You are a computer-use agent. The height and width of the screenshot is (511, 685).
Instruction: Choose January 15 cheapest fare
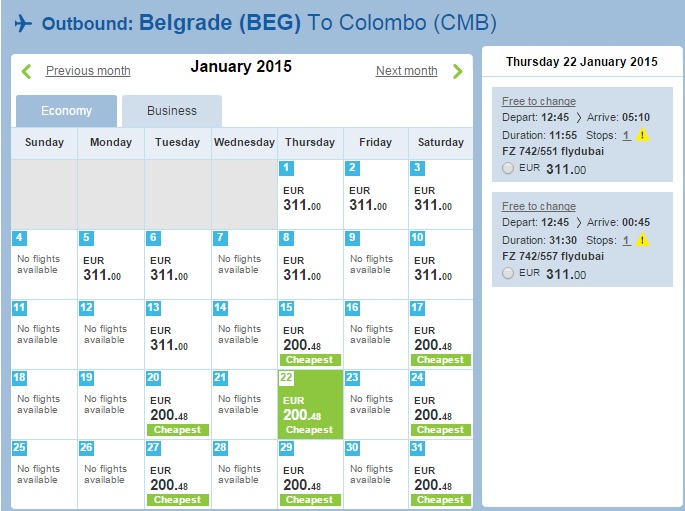(x=310, y=335)
